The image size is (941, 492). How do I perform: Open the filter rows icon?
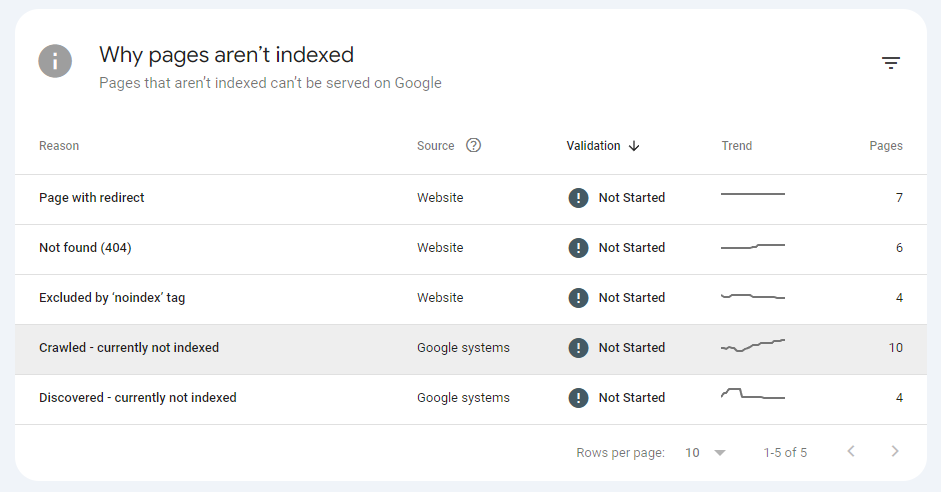[891, 62]
